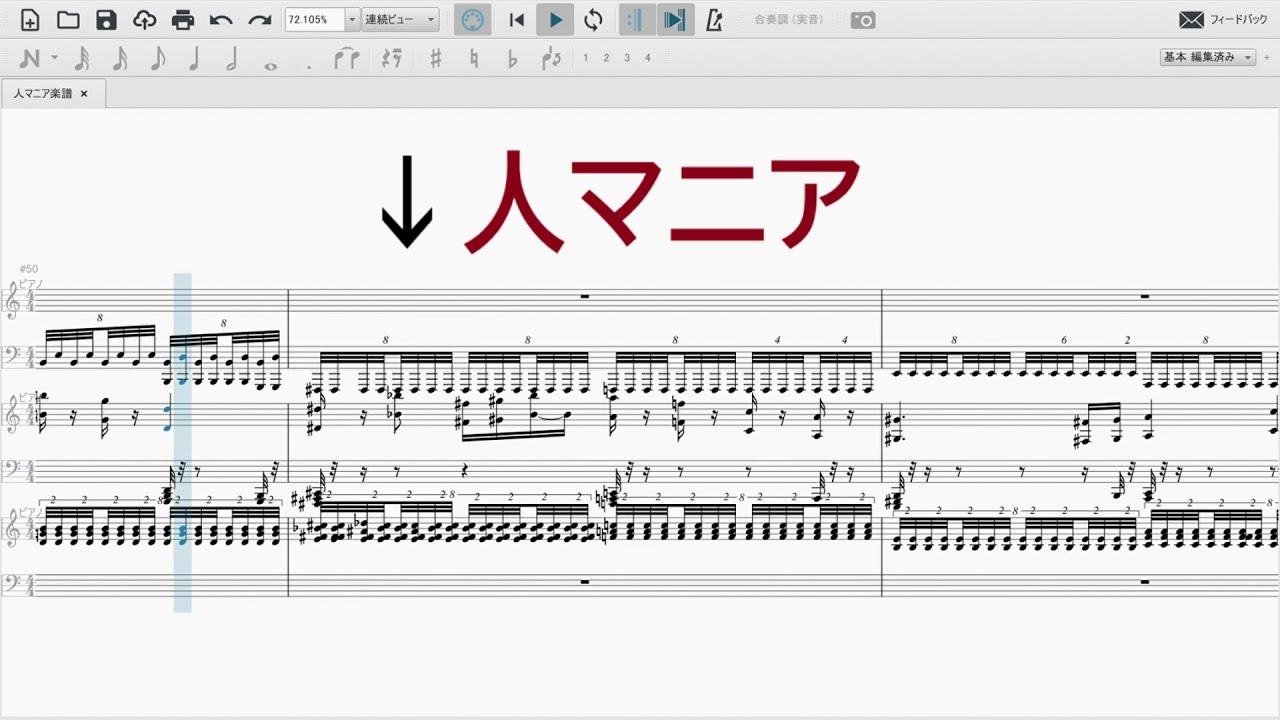Screen dimensions: 1280x720
Task: Add a tie between notes
Action: [346, 59]
